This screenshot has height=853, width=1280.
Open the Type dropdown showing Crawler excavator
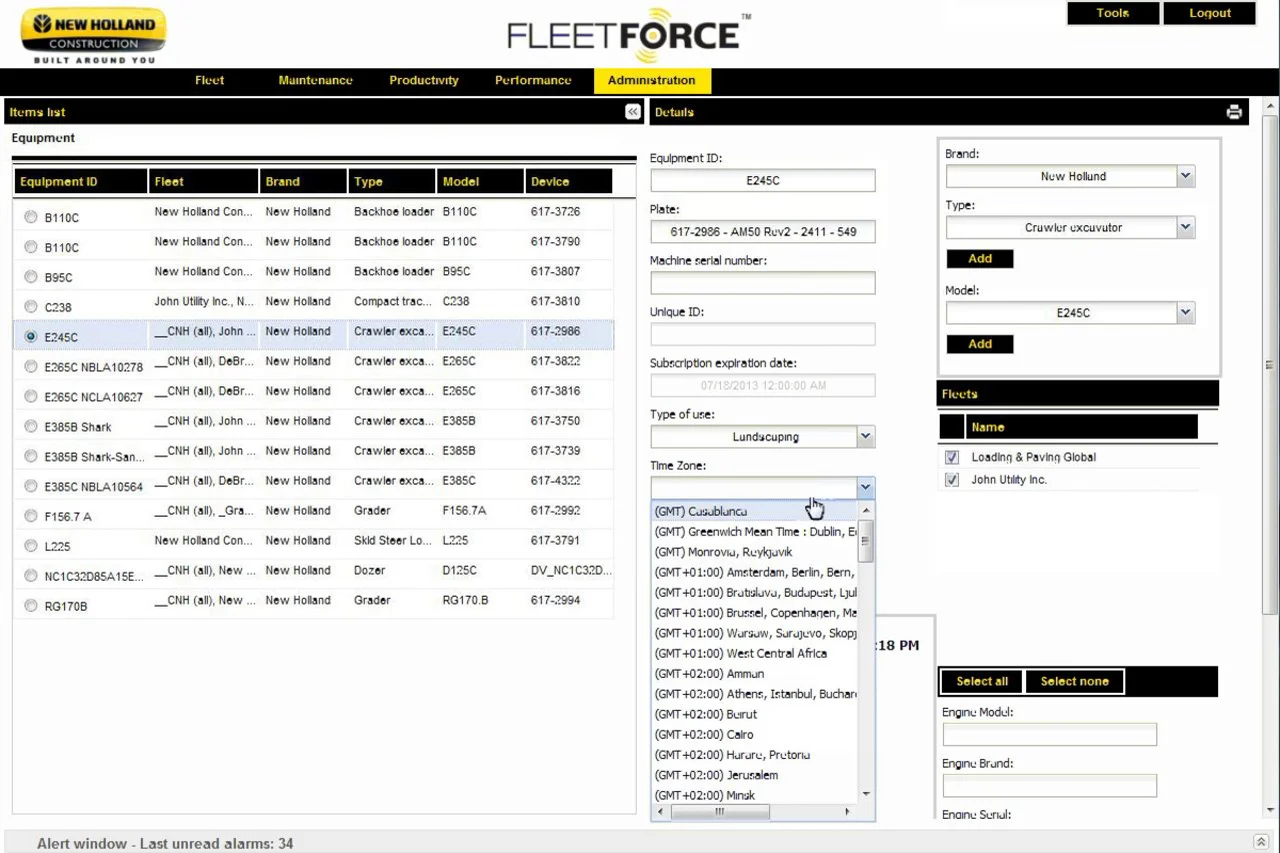click(1185, 227)
